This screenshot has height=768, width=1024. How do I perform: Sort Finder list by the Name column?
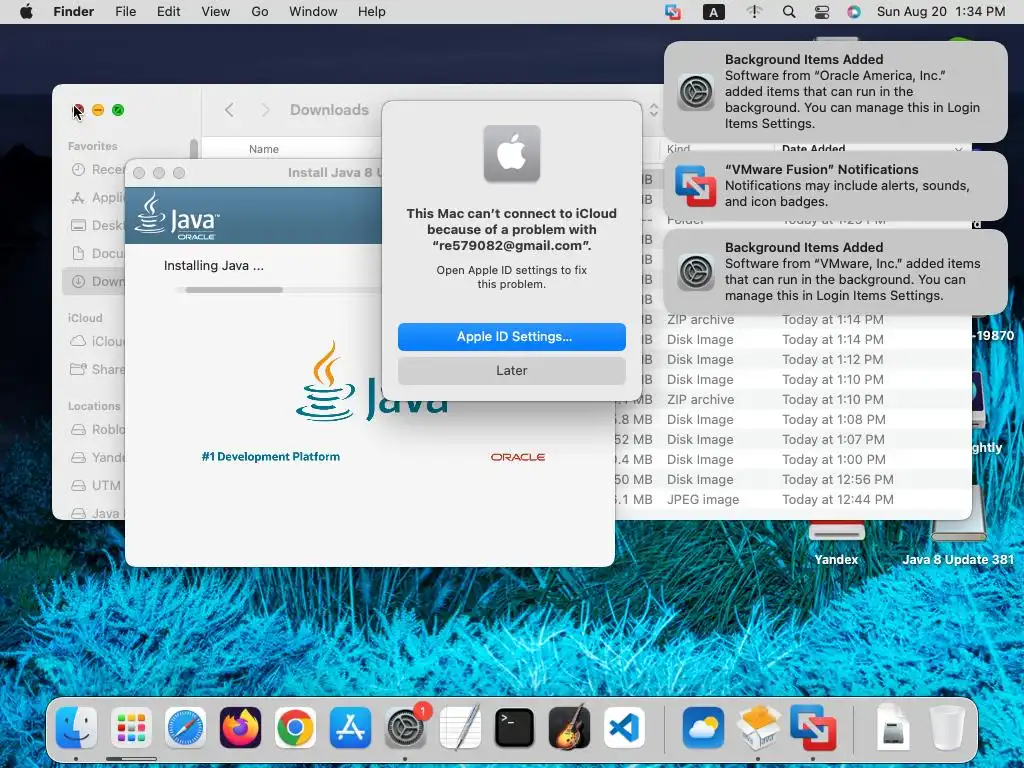[263, 150]
